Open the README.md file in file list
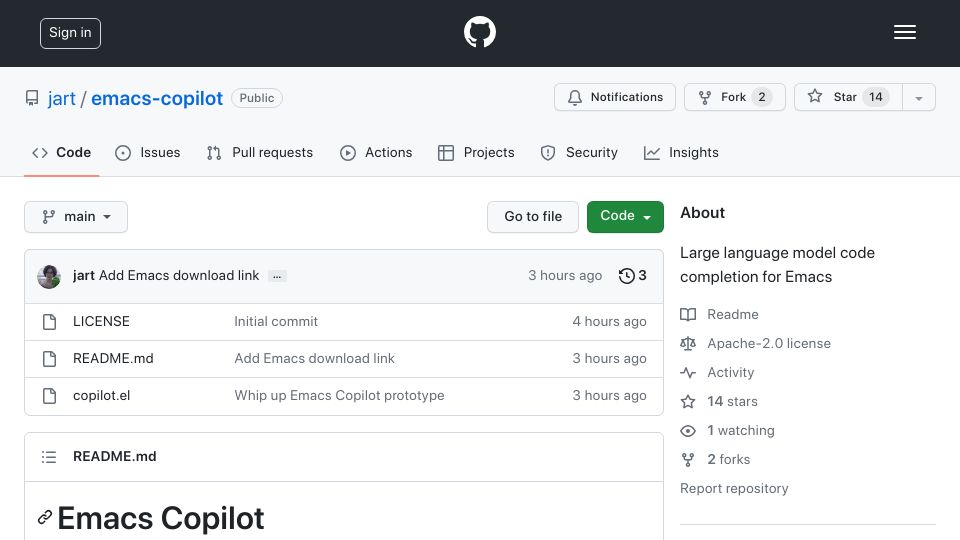This screenshot has width=960, height=540. 113,358
